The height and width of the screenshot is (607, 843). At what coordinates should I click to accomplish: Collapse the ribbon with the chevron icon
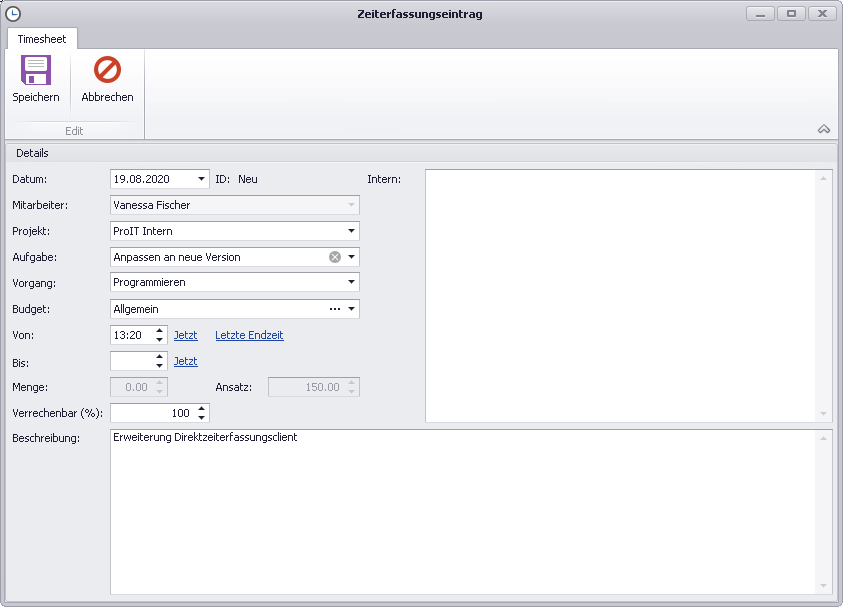(x=824, y=129)
